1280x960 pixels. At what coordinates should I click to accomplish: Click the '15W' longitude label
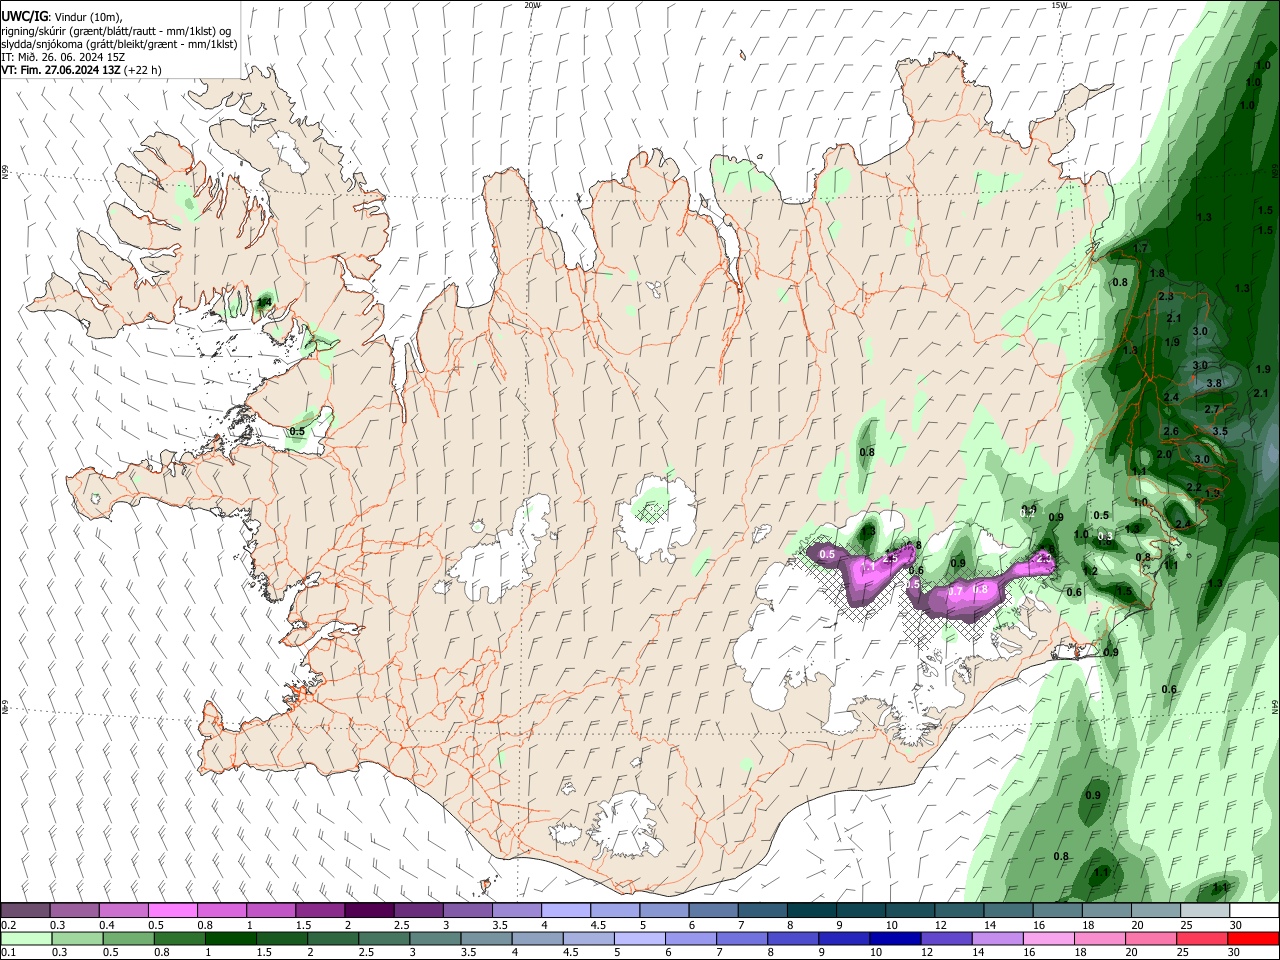pos(1058,5)
